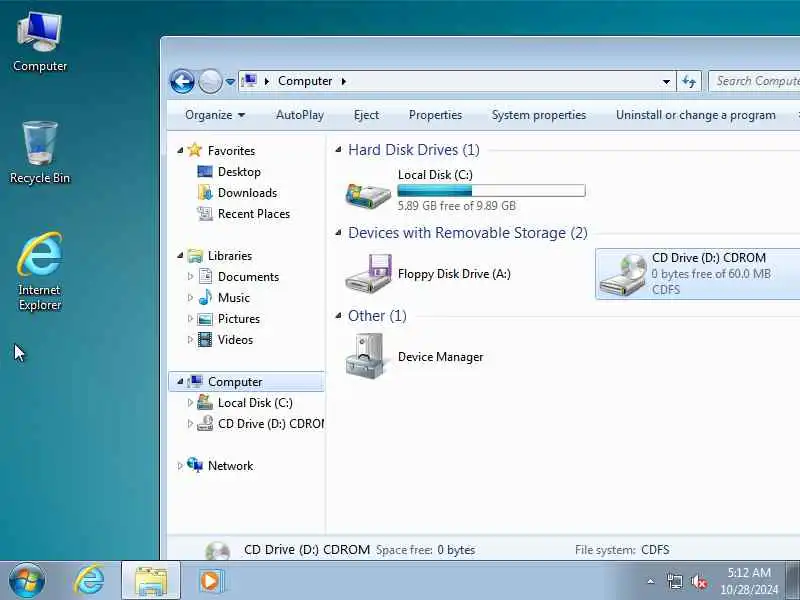This screenshot has width=800, height=600.
Task: Launch Internet Explorer from taskbar
Action: pos(89,581)
